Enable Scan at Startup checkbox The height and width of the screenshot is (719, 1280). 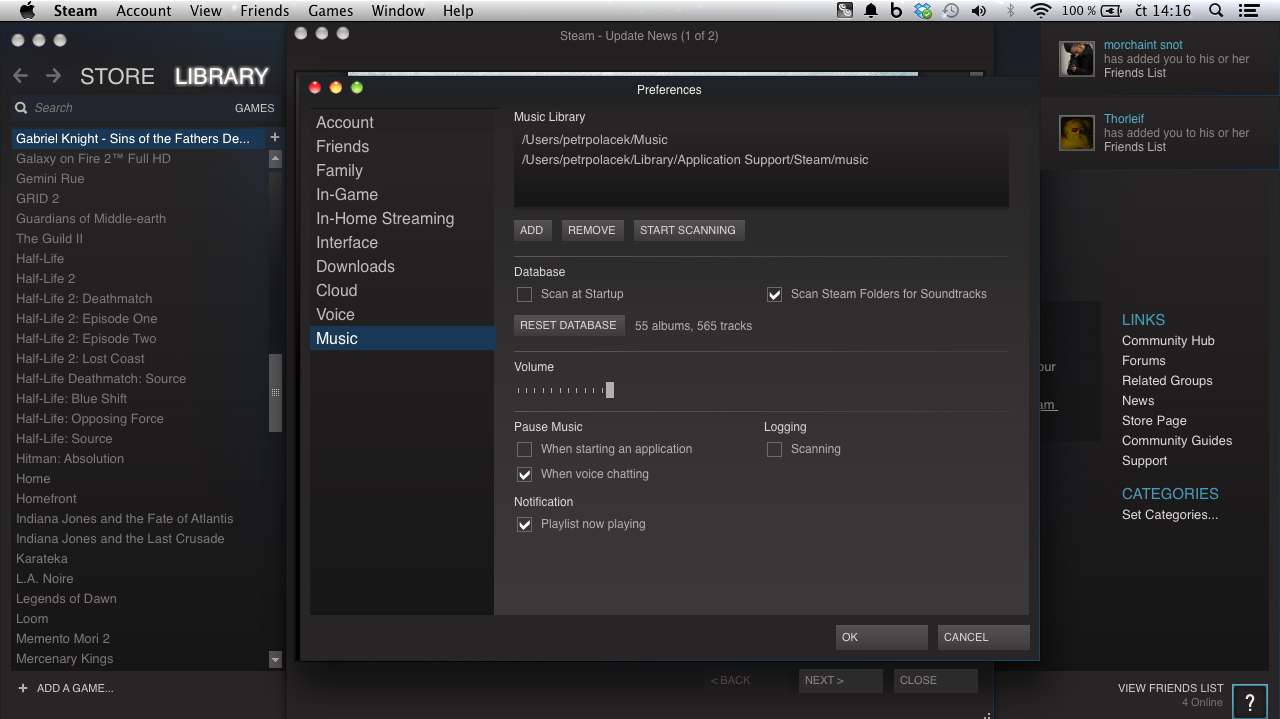524,294
